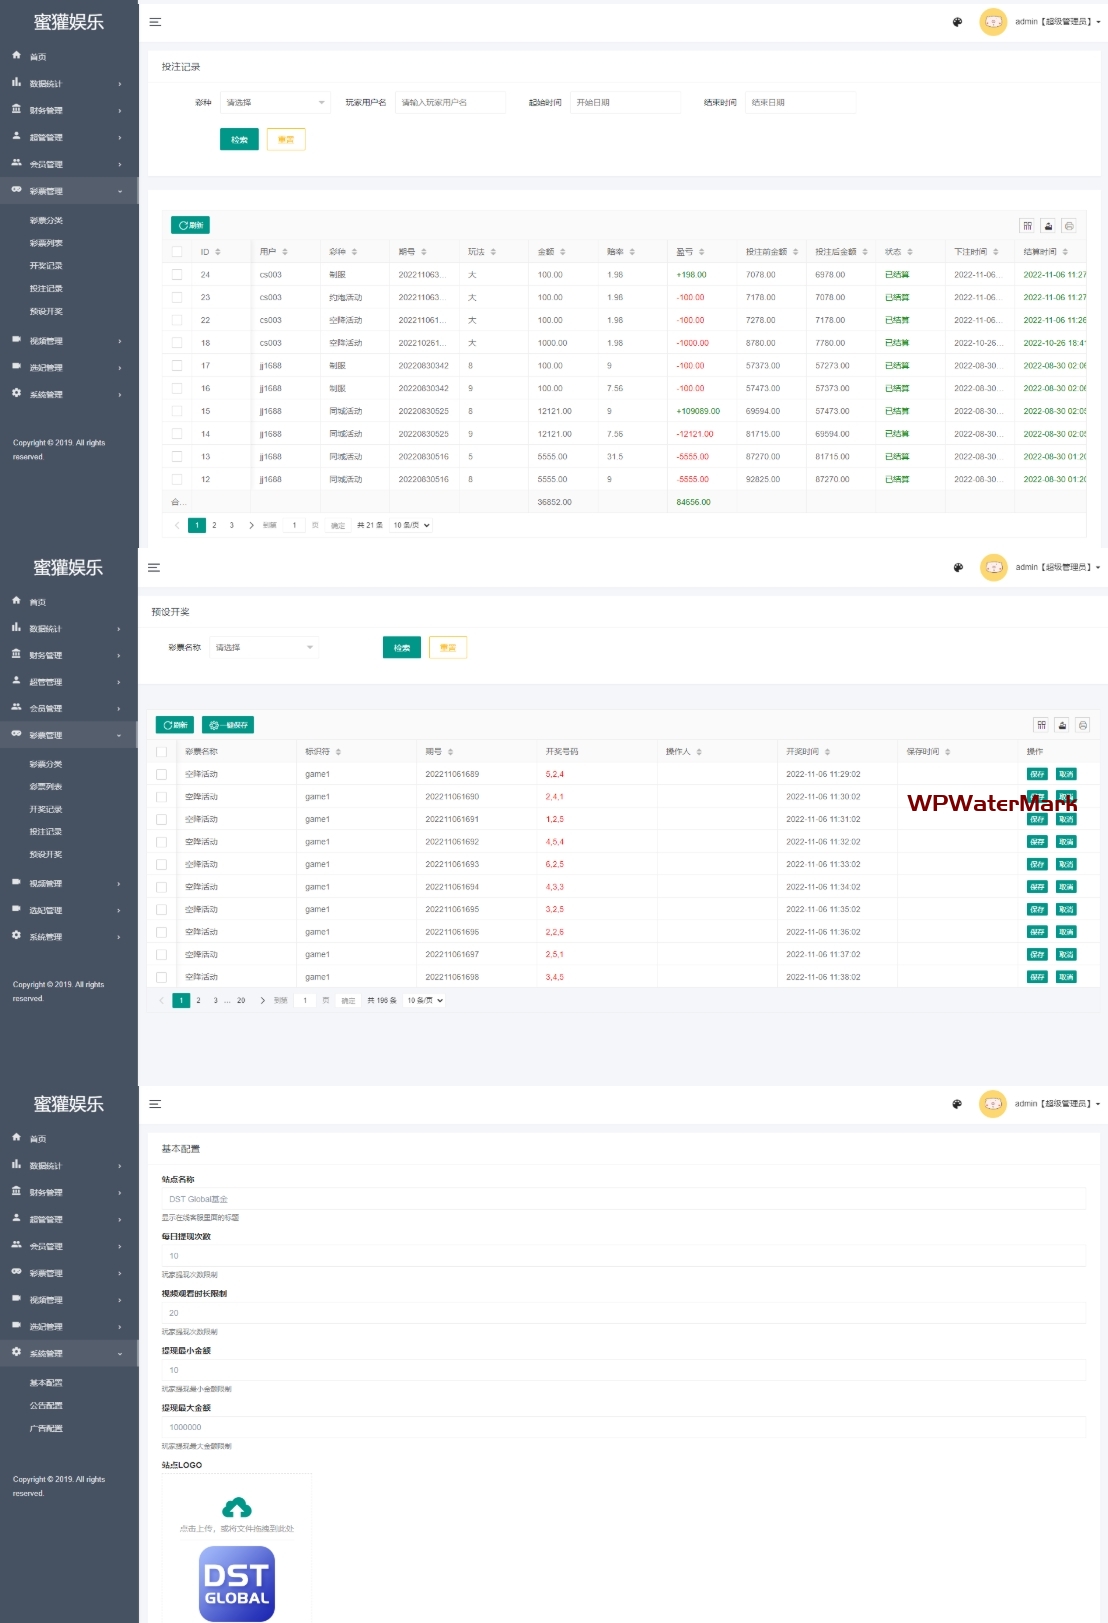
Task: Click the theme palette icon on 投注记录 page
Action: pyautogui.click(x=957, y=22)
